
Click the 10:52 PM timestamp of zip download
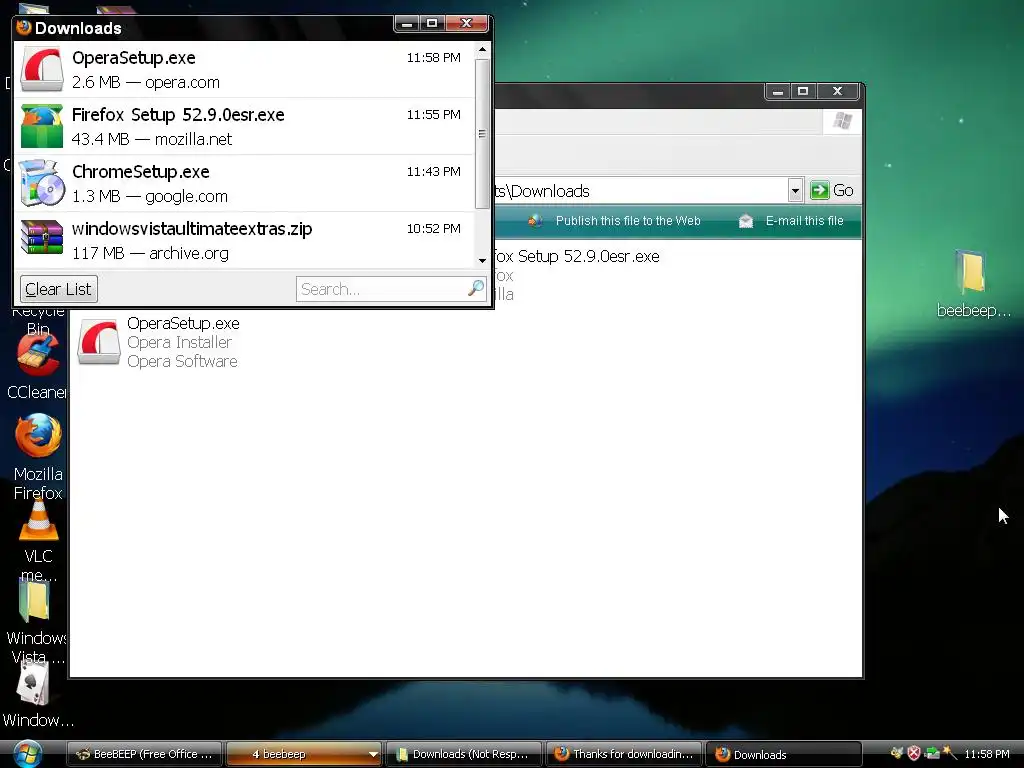point(434,229)
